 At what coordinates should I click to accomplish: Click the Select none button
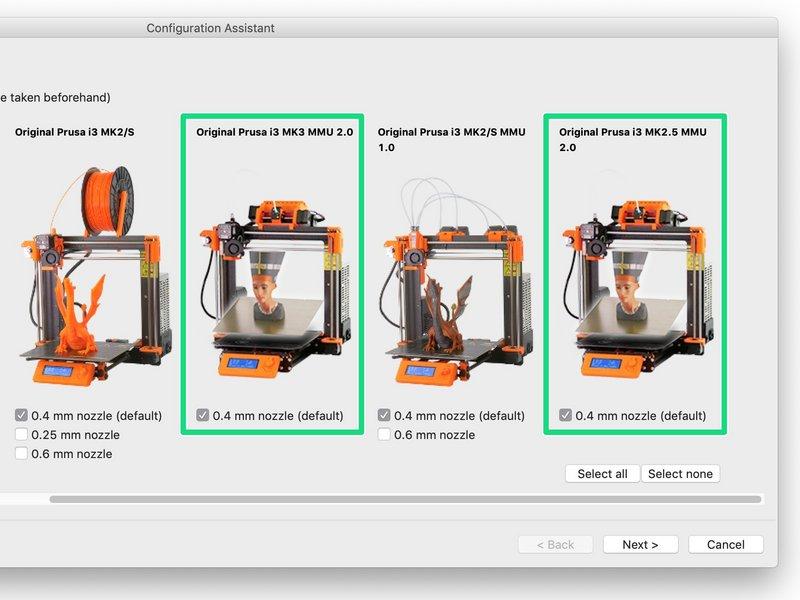pos(680,474)
